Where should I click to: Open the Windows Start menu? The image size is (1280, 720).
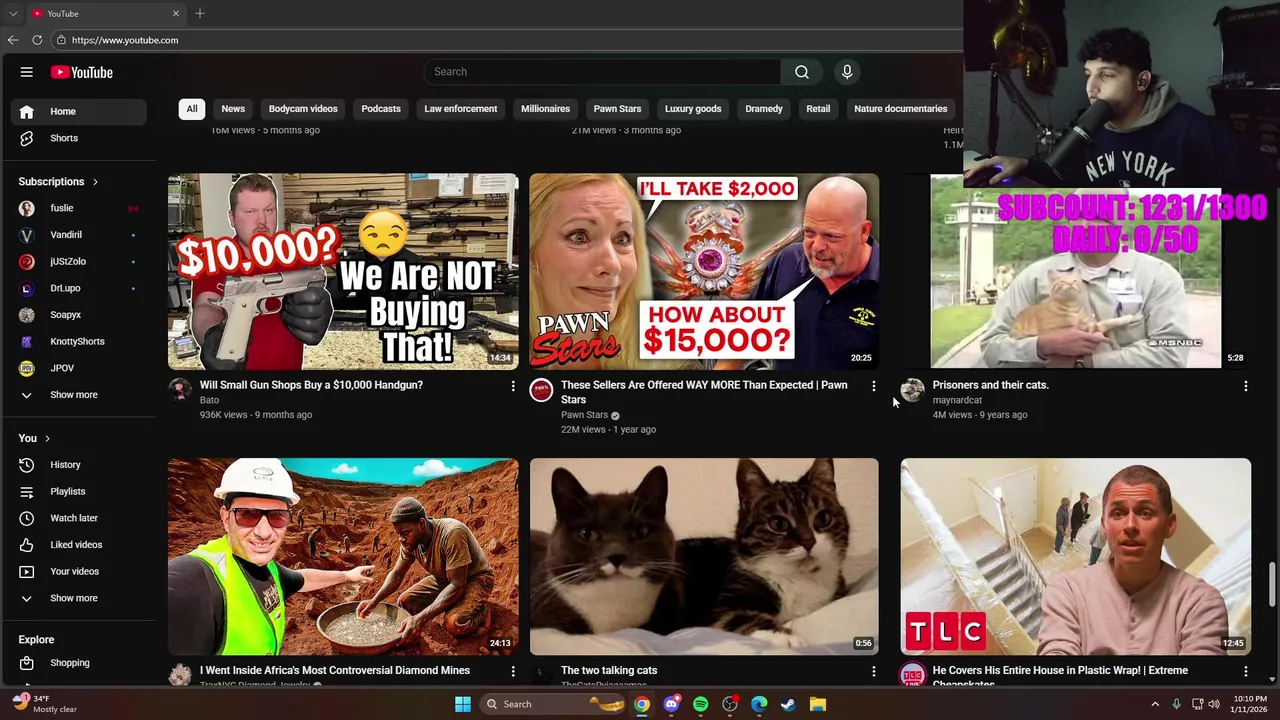pos(463,704)
